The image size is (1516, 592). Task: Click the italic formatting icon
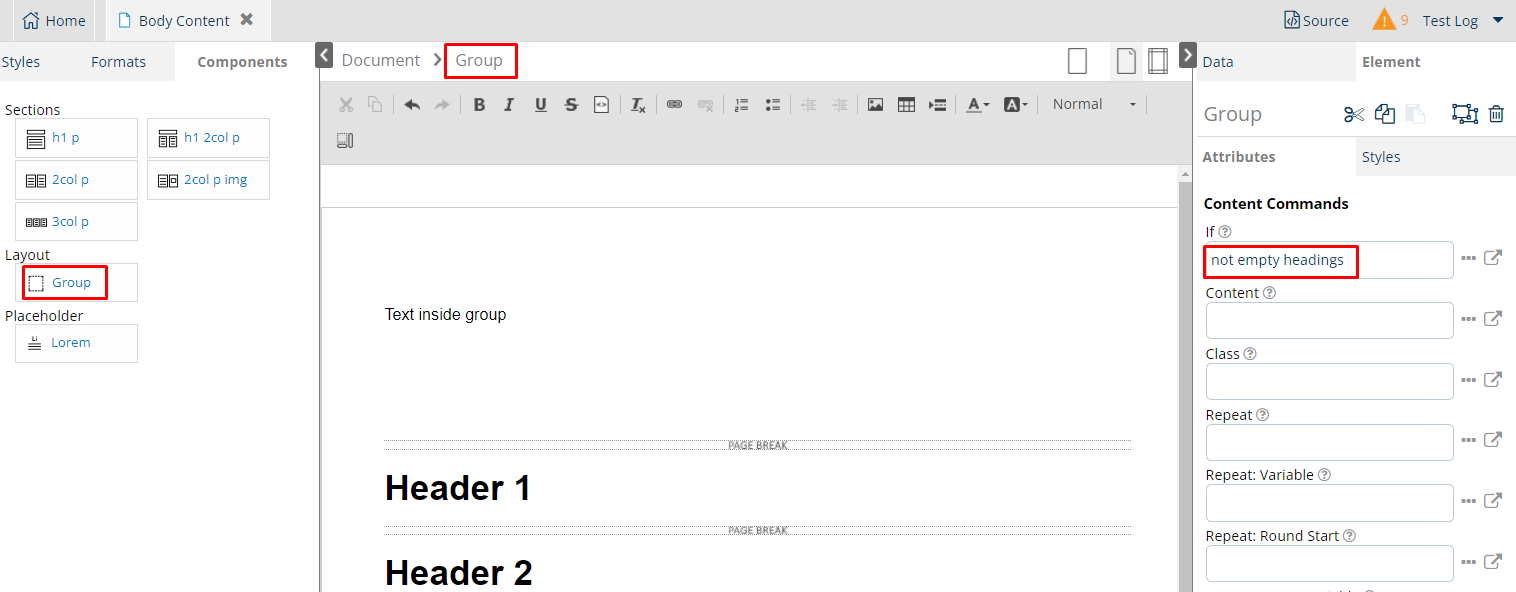click(509, 105)
